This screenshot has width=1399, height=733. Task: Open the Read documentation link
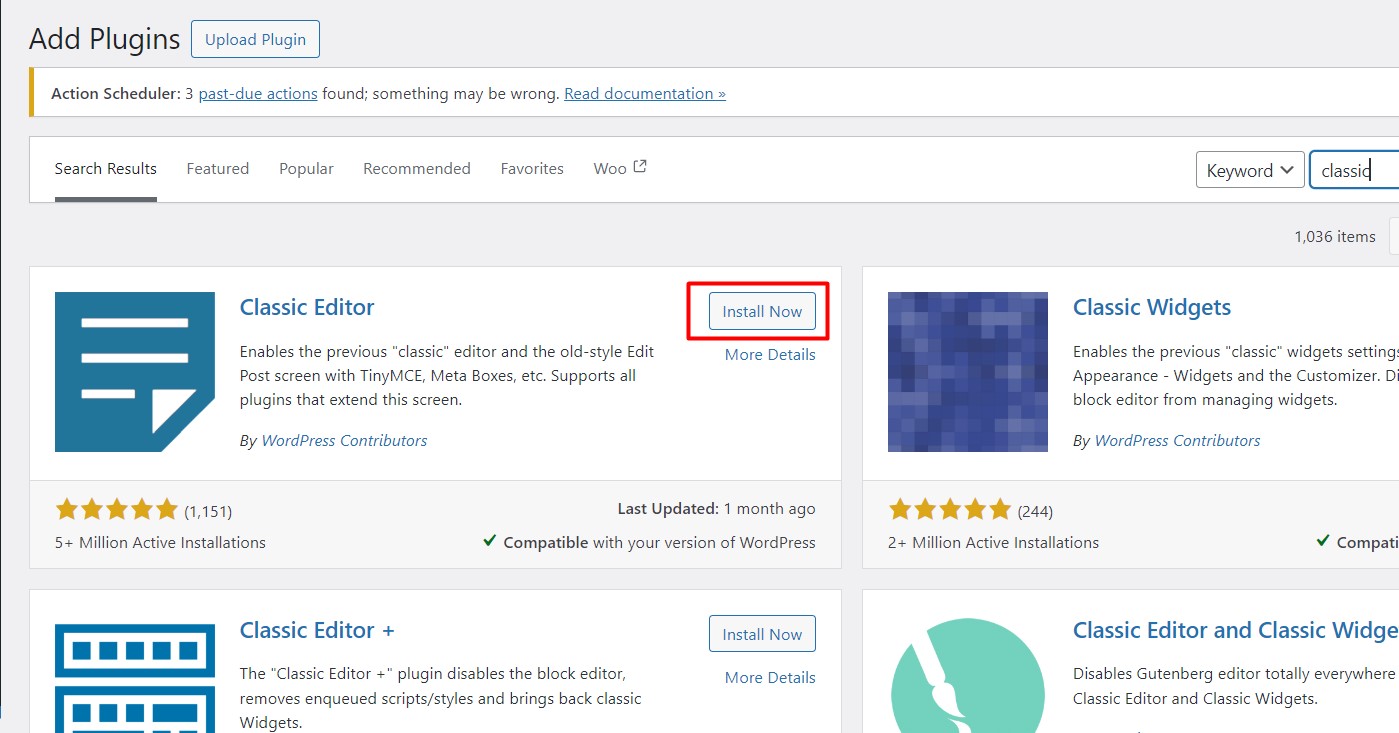[645, 93]
